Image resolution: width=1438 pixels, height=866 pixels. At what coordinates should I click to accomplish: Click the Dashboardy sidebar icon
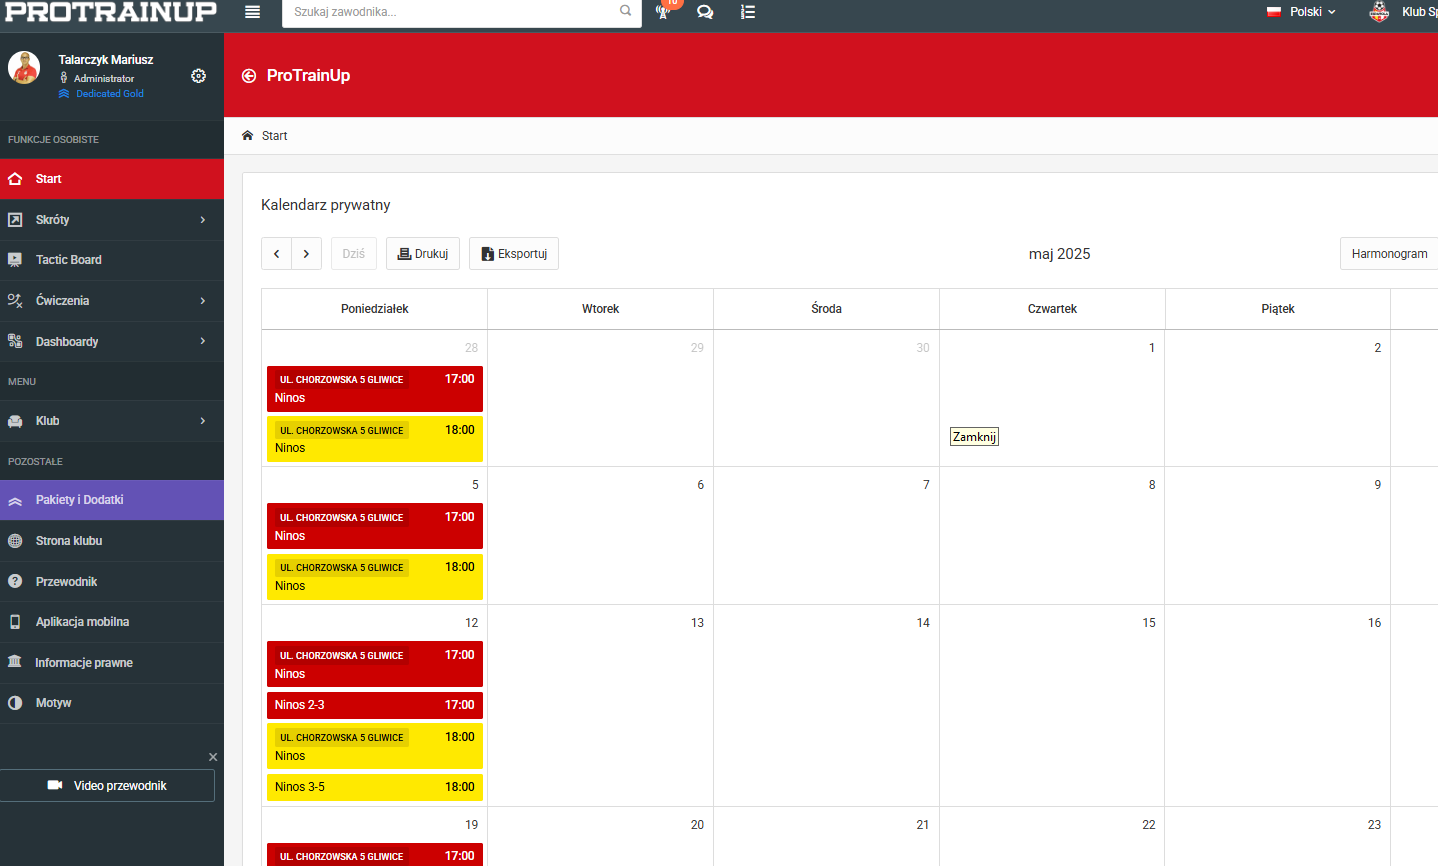(15, 341)
